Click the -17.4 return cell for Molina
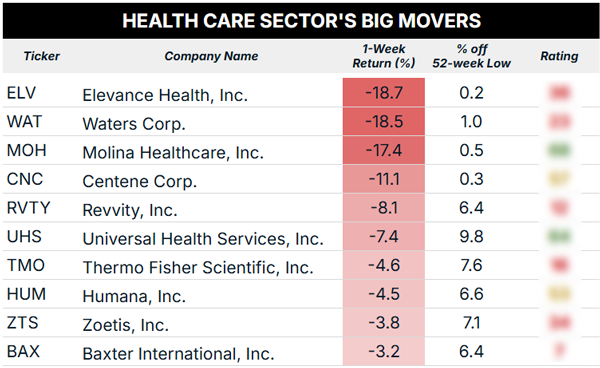 pyautogui.click(x=384, y=150)
